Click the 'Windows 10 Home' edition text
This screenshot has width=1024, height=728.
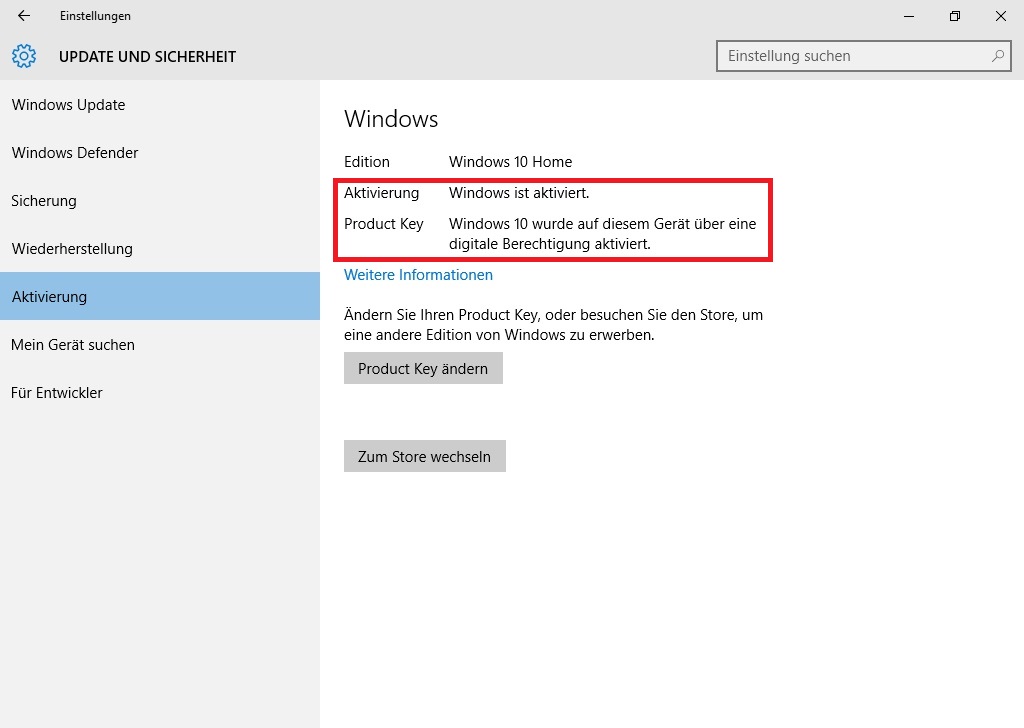(510, 162)
